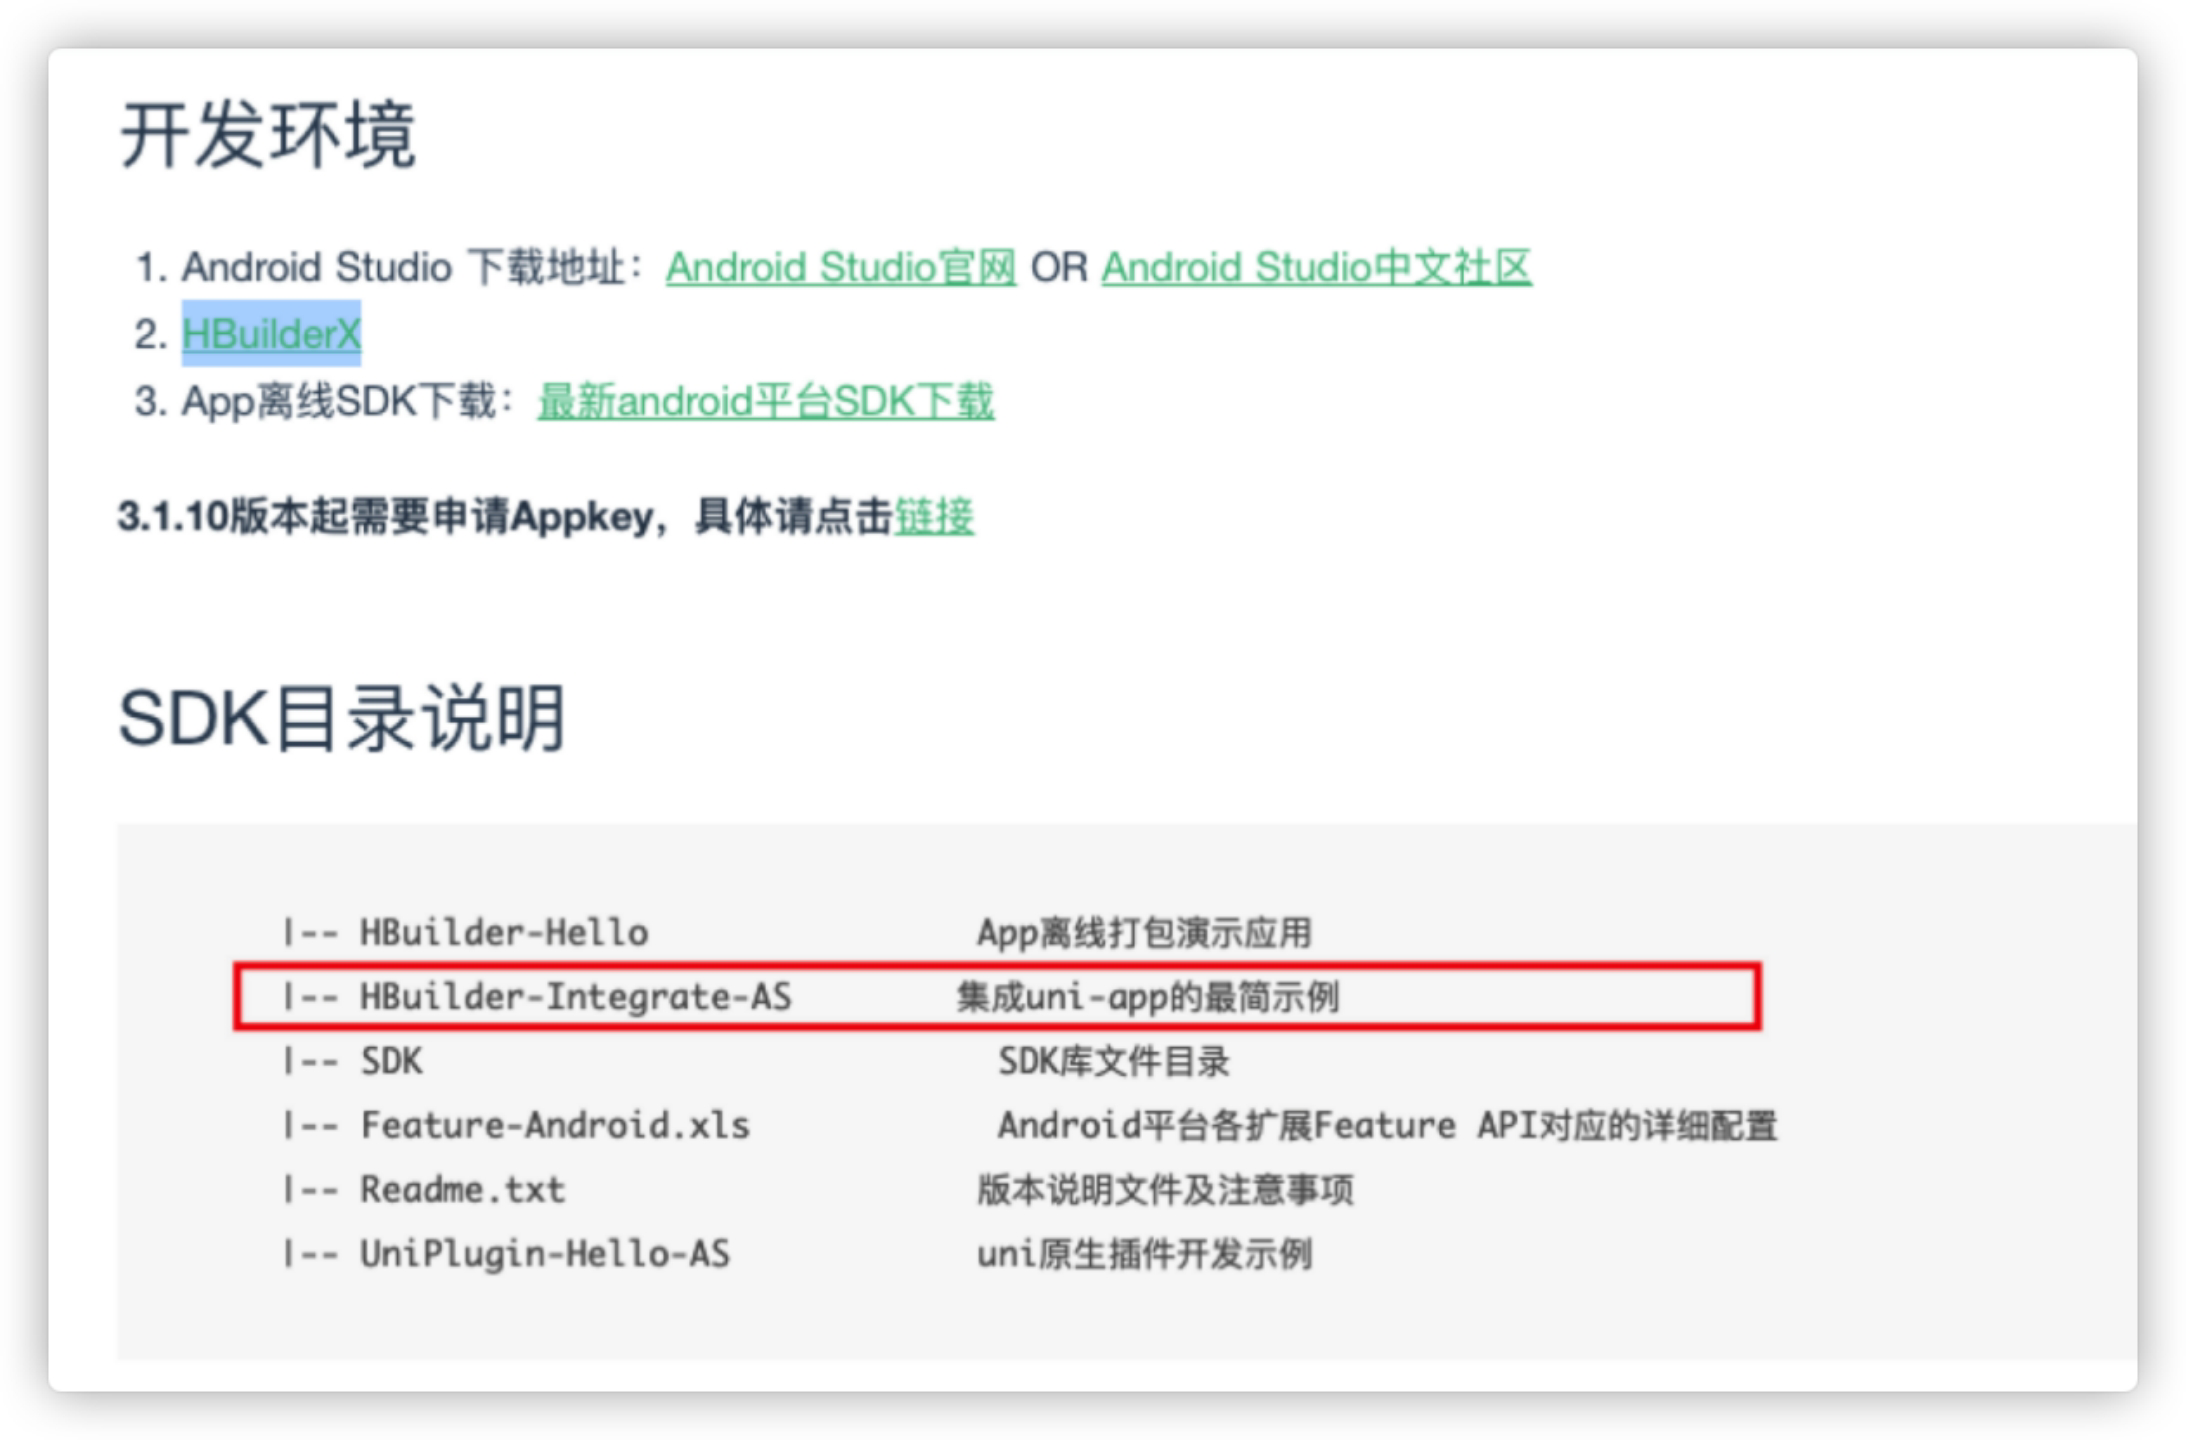
Task: Open the Android Studio中文社区 link
Action: tap(1317, 267)
